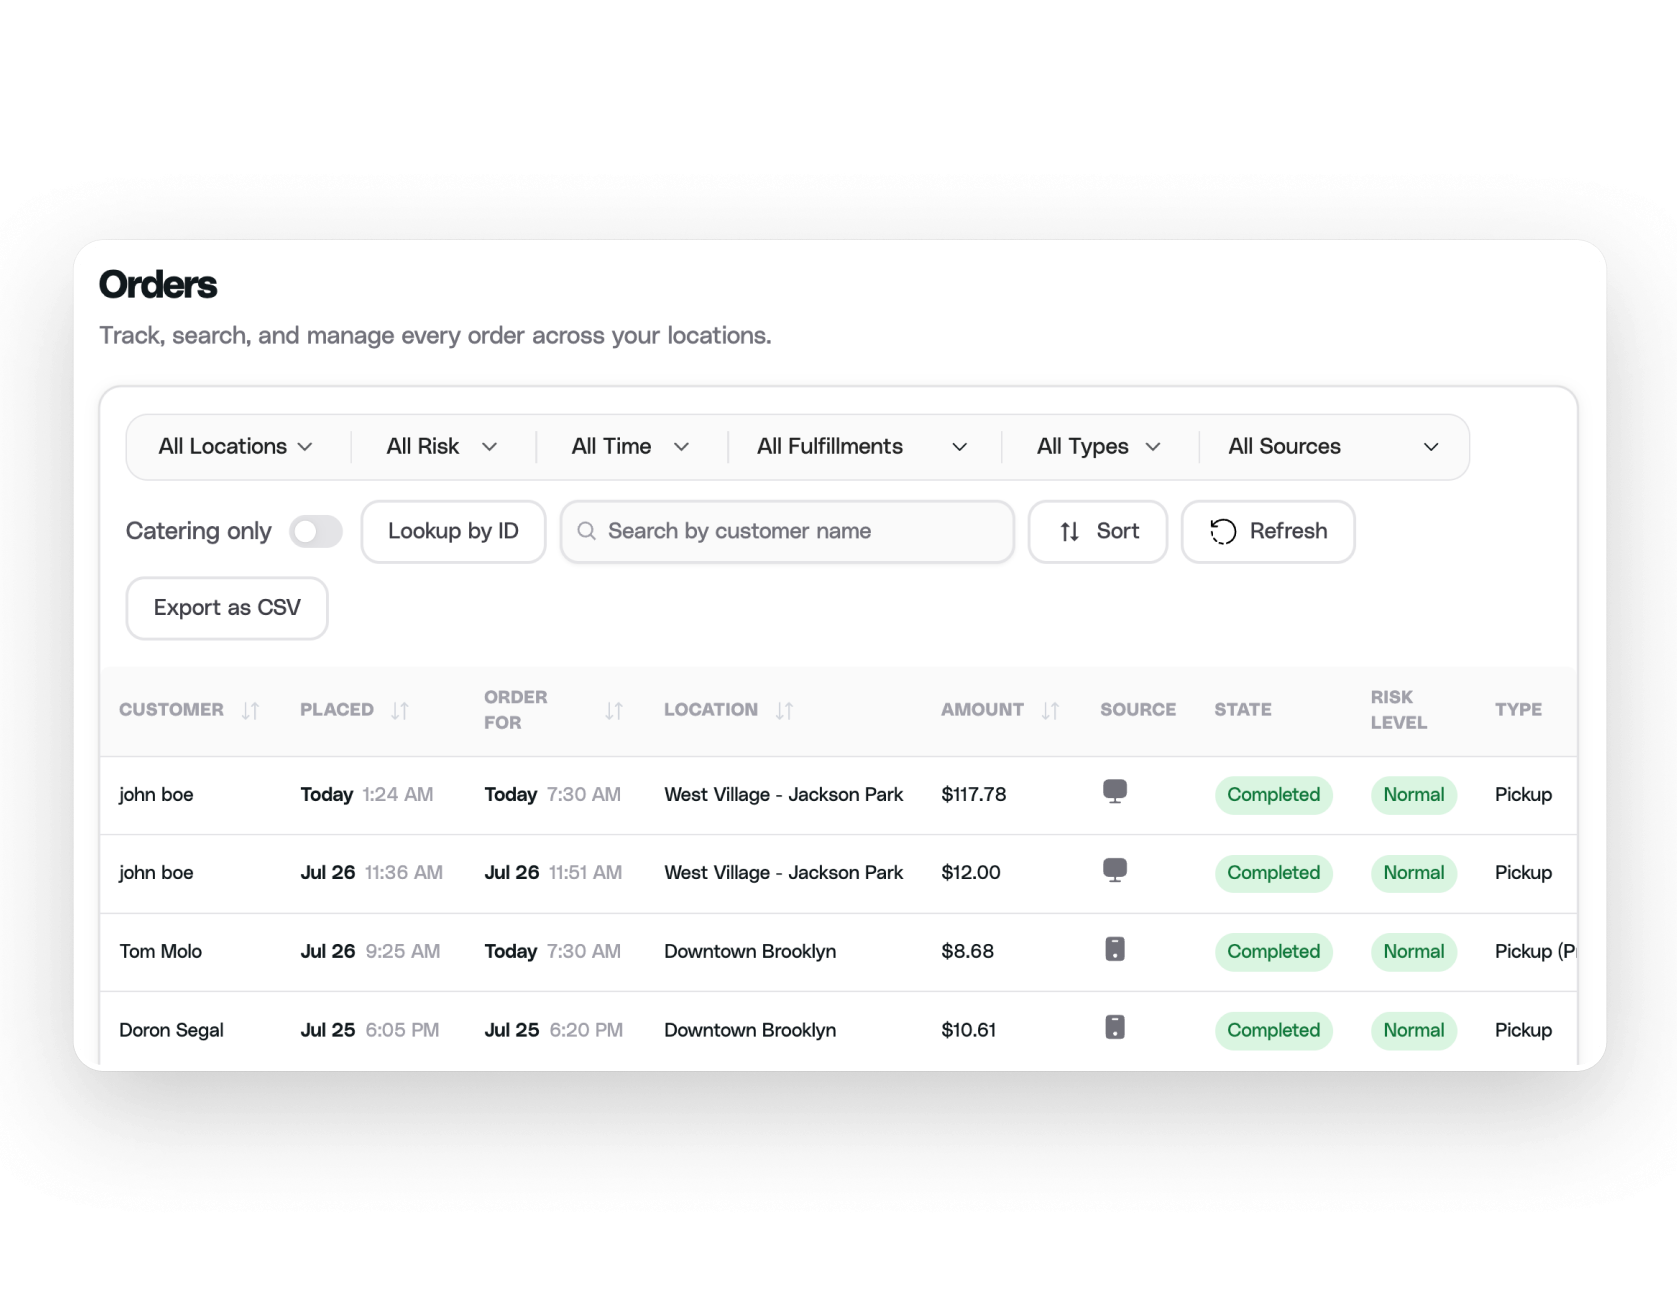Sort by the Placed column arrows
Image resolution: width=1677 pixels, height=1308 pixels.
click(x=400, y=710)
